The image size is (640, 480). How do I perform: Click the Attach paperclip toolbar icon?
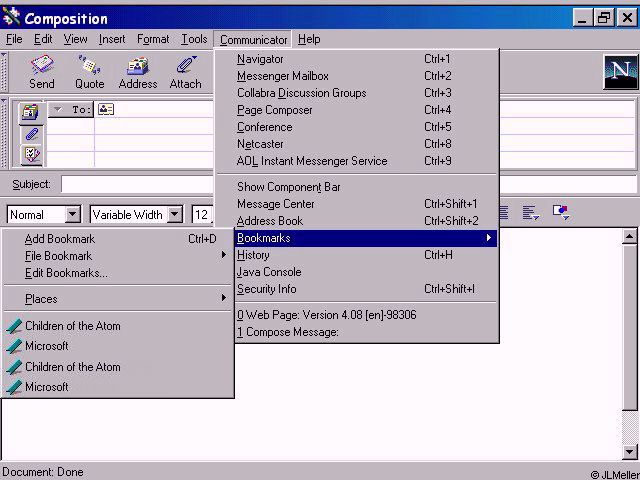click(x=185, y=72)
